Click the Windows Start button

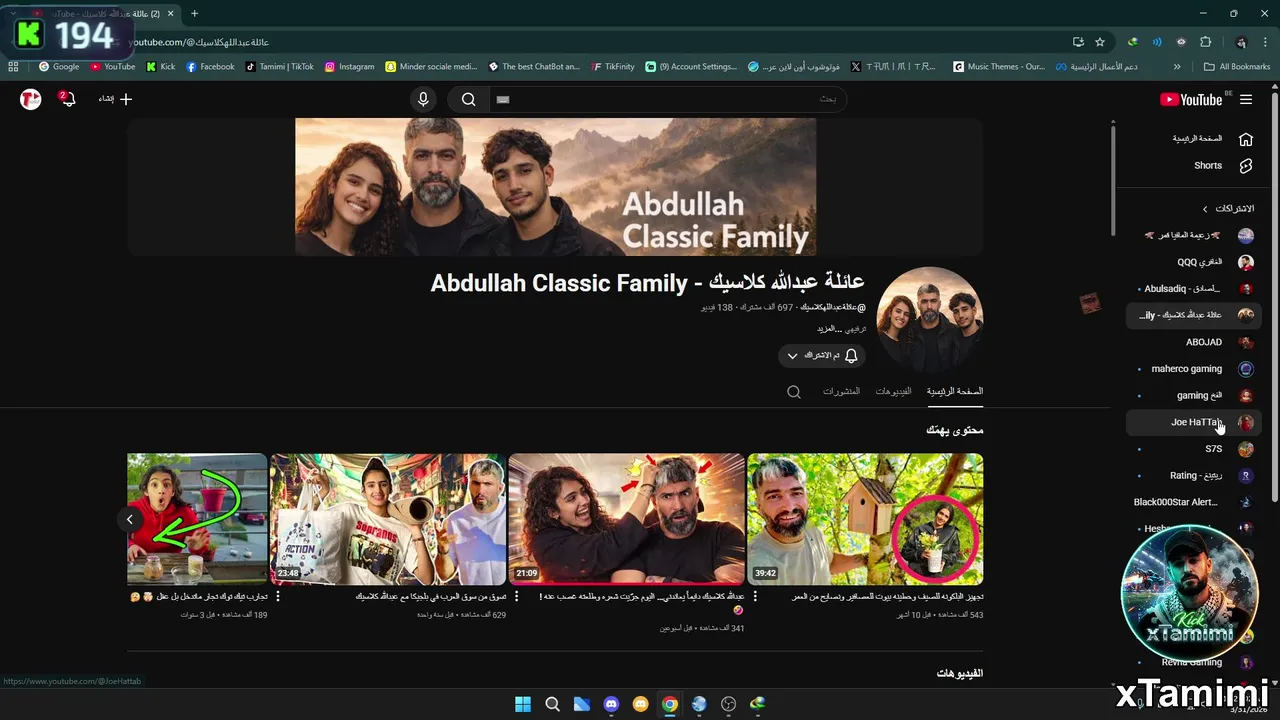522,704
